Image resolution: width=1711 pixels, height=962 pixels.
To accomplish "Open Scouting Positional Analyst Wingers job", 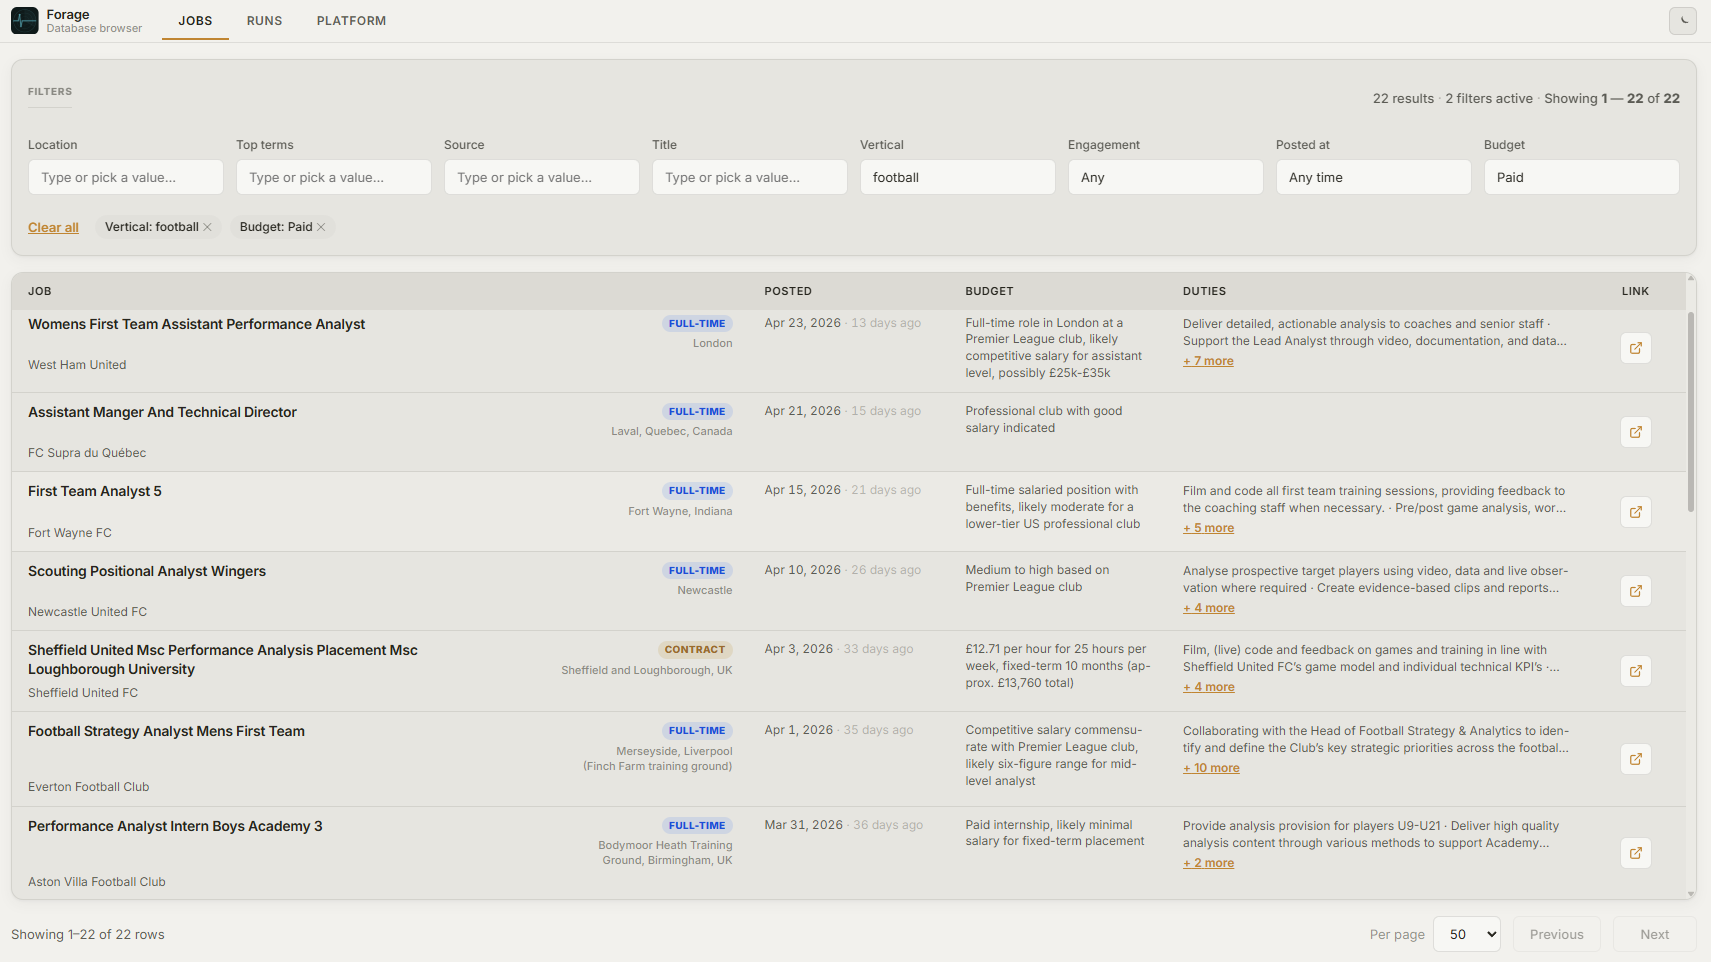I will pos(147,571).
